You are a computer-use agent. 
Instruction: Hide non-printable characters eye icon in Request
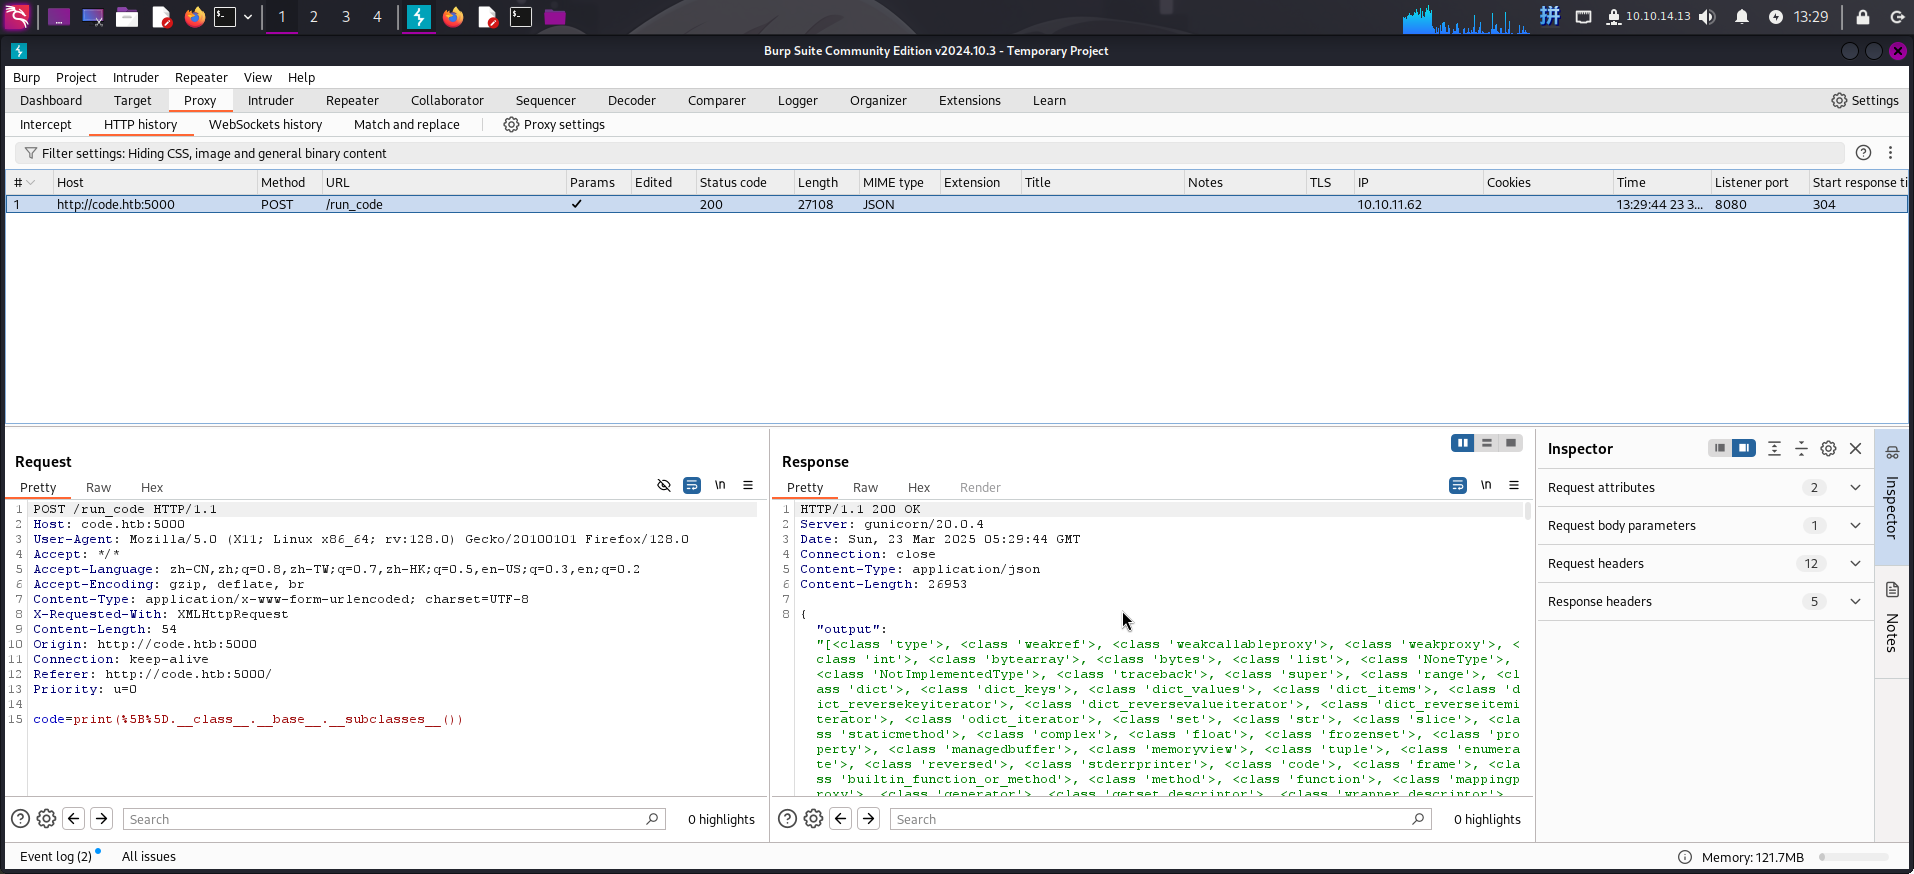pos(664,485)
